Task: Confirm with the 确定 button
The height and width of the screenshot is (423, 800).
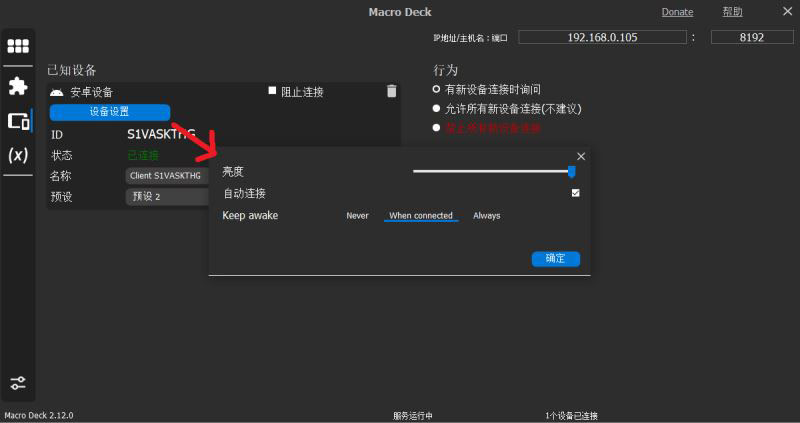Action: click(555, 258)
